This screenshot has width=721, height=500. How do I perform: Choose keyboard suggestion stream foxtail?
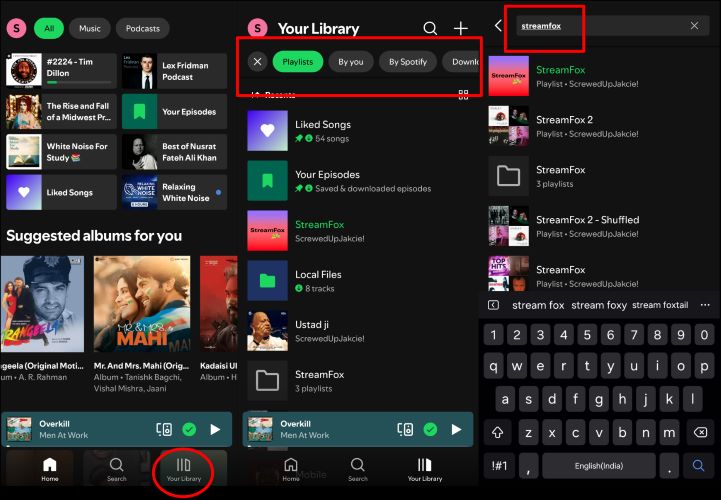tap(660, 305)
